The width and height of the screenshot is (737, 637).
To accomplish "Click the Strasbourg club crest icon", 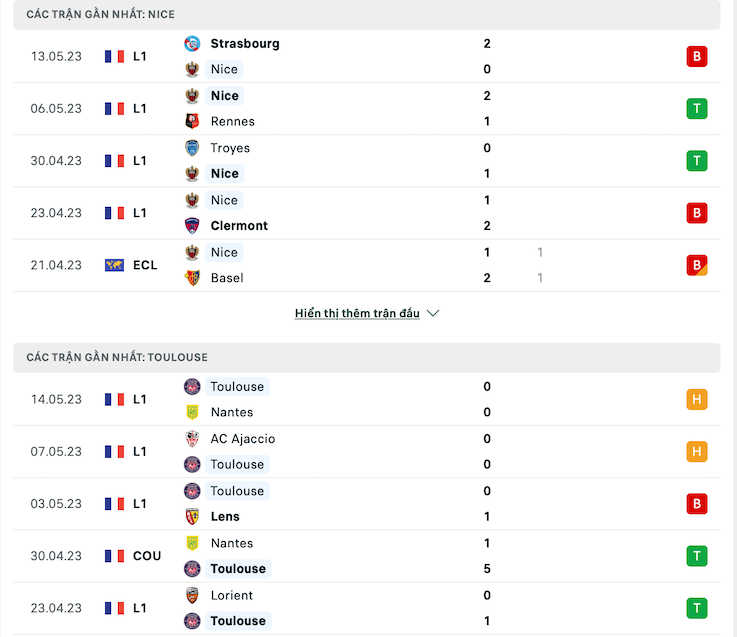I will click(192, 44).
